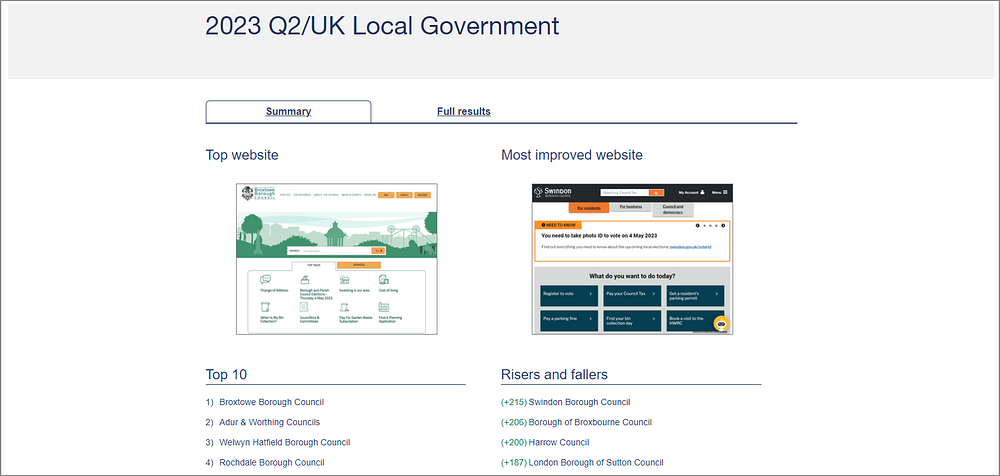Click the Most improved website heading
1000x476 pixels.
point(572,155)
